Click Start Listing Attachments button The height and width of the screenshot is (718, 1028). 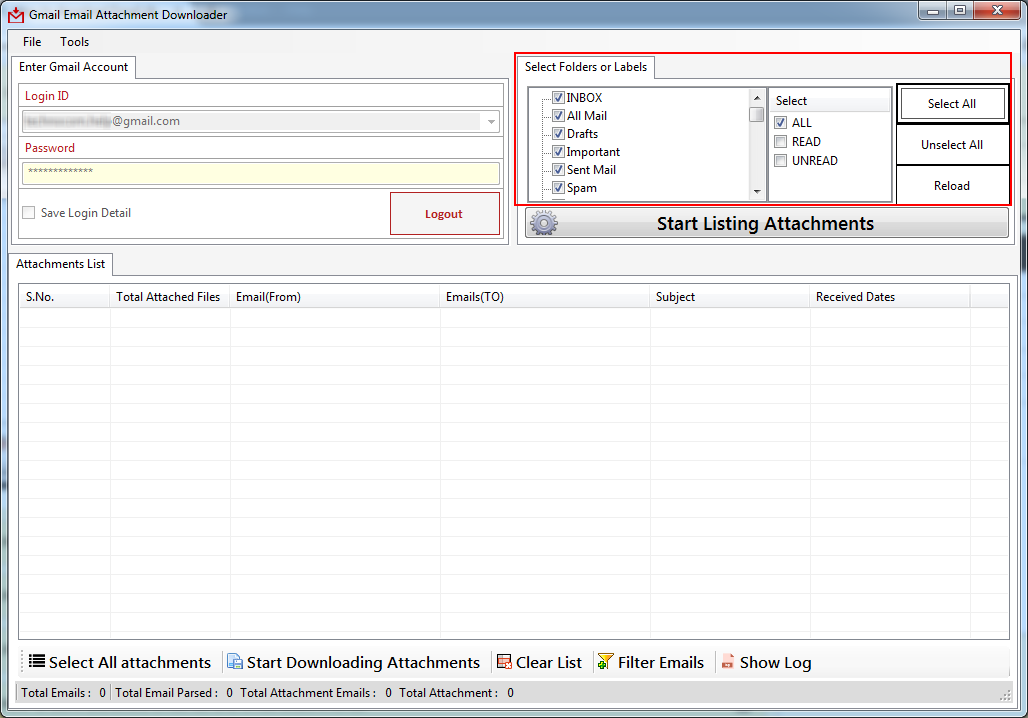click(766, 224)
